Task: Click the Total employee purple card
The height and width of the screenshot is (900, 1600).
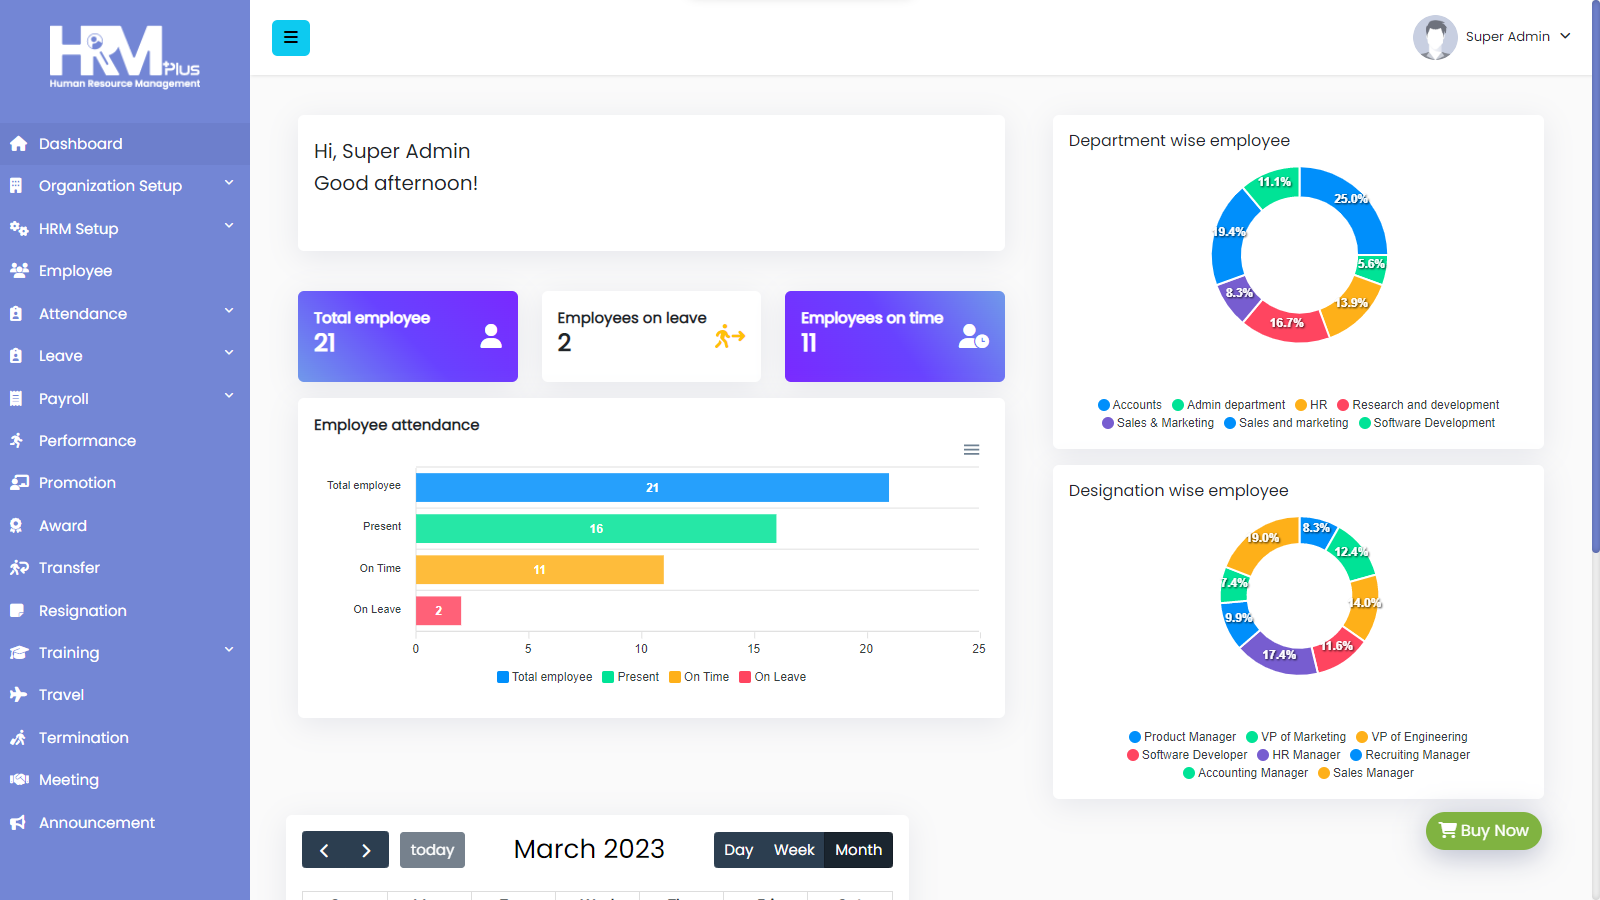Action: click(408, 336)
